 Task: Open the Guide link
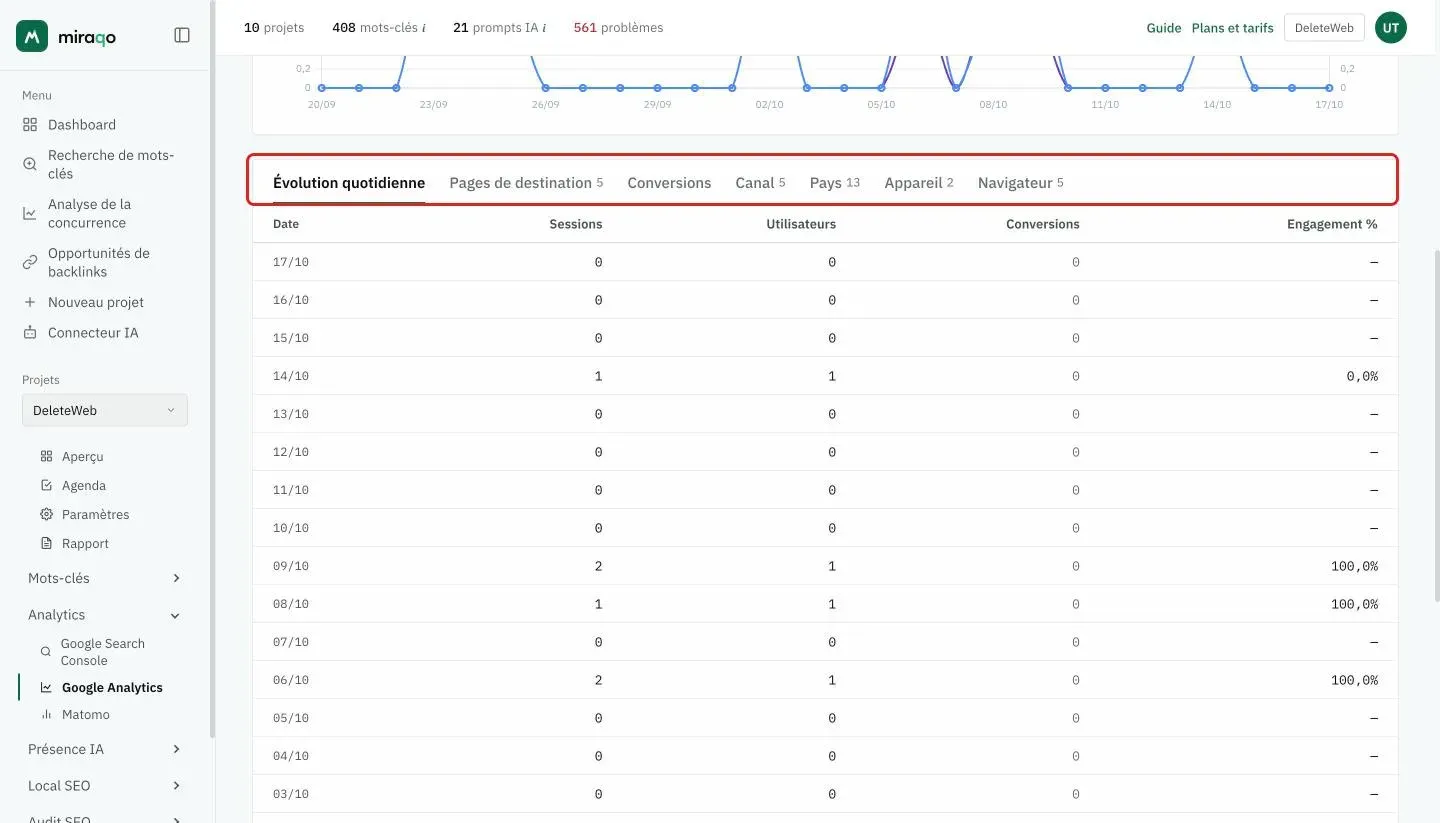1164,28
